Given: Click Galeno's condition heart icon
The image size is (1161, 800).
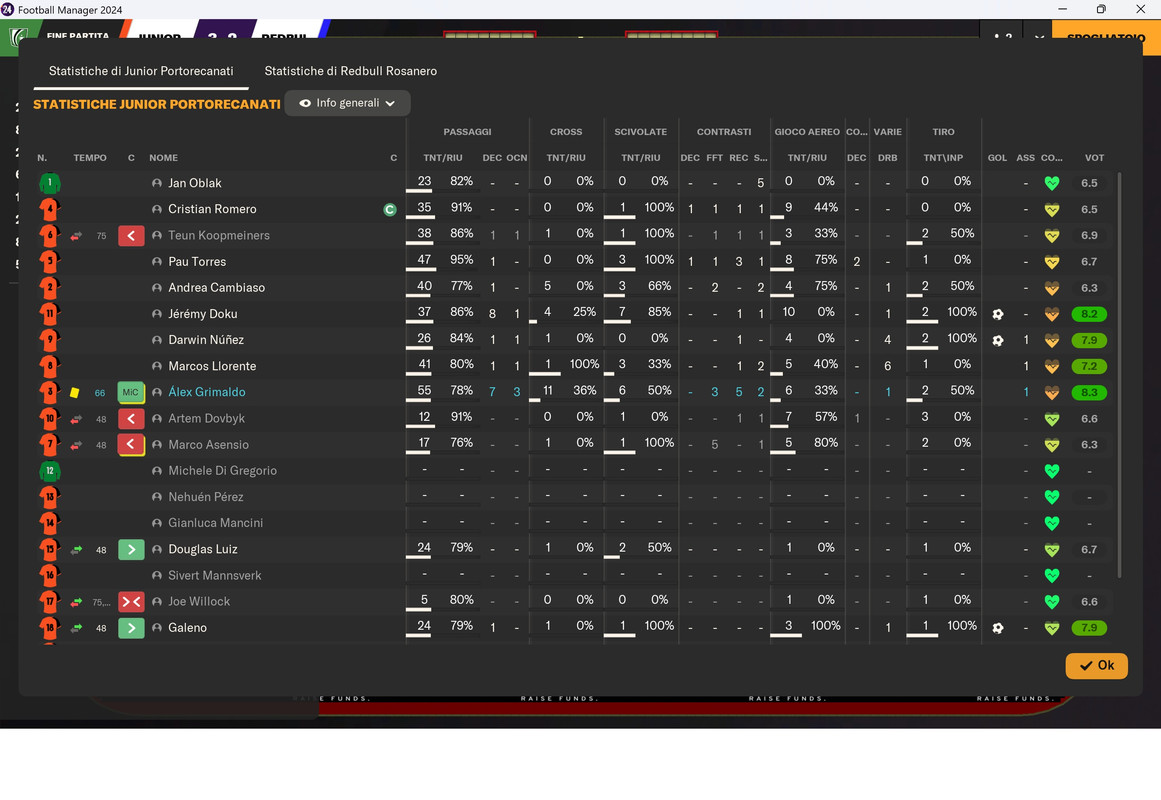Looking at the screenshot, I should [1051, 628].
